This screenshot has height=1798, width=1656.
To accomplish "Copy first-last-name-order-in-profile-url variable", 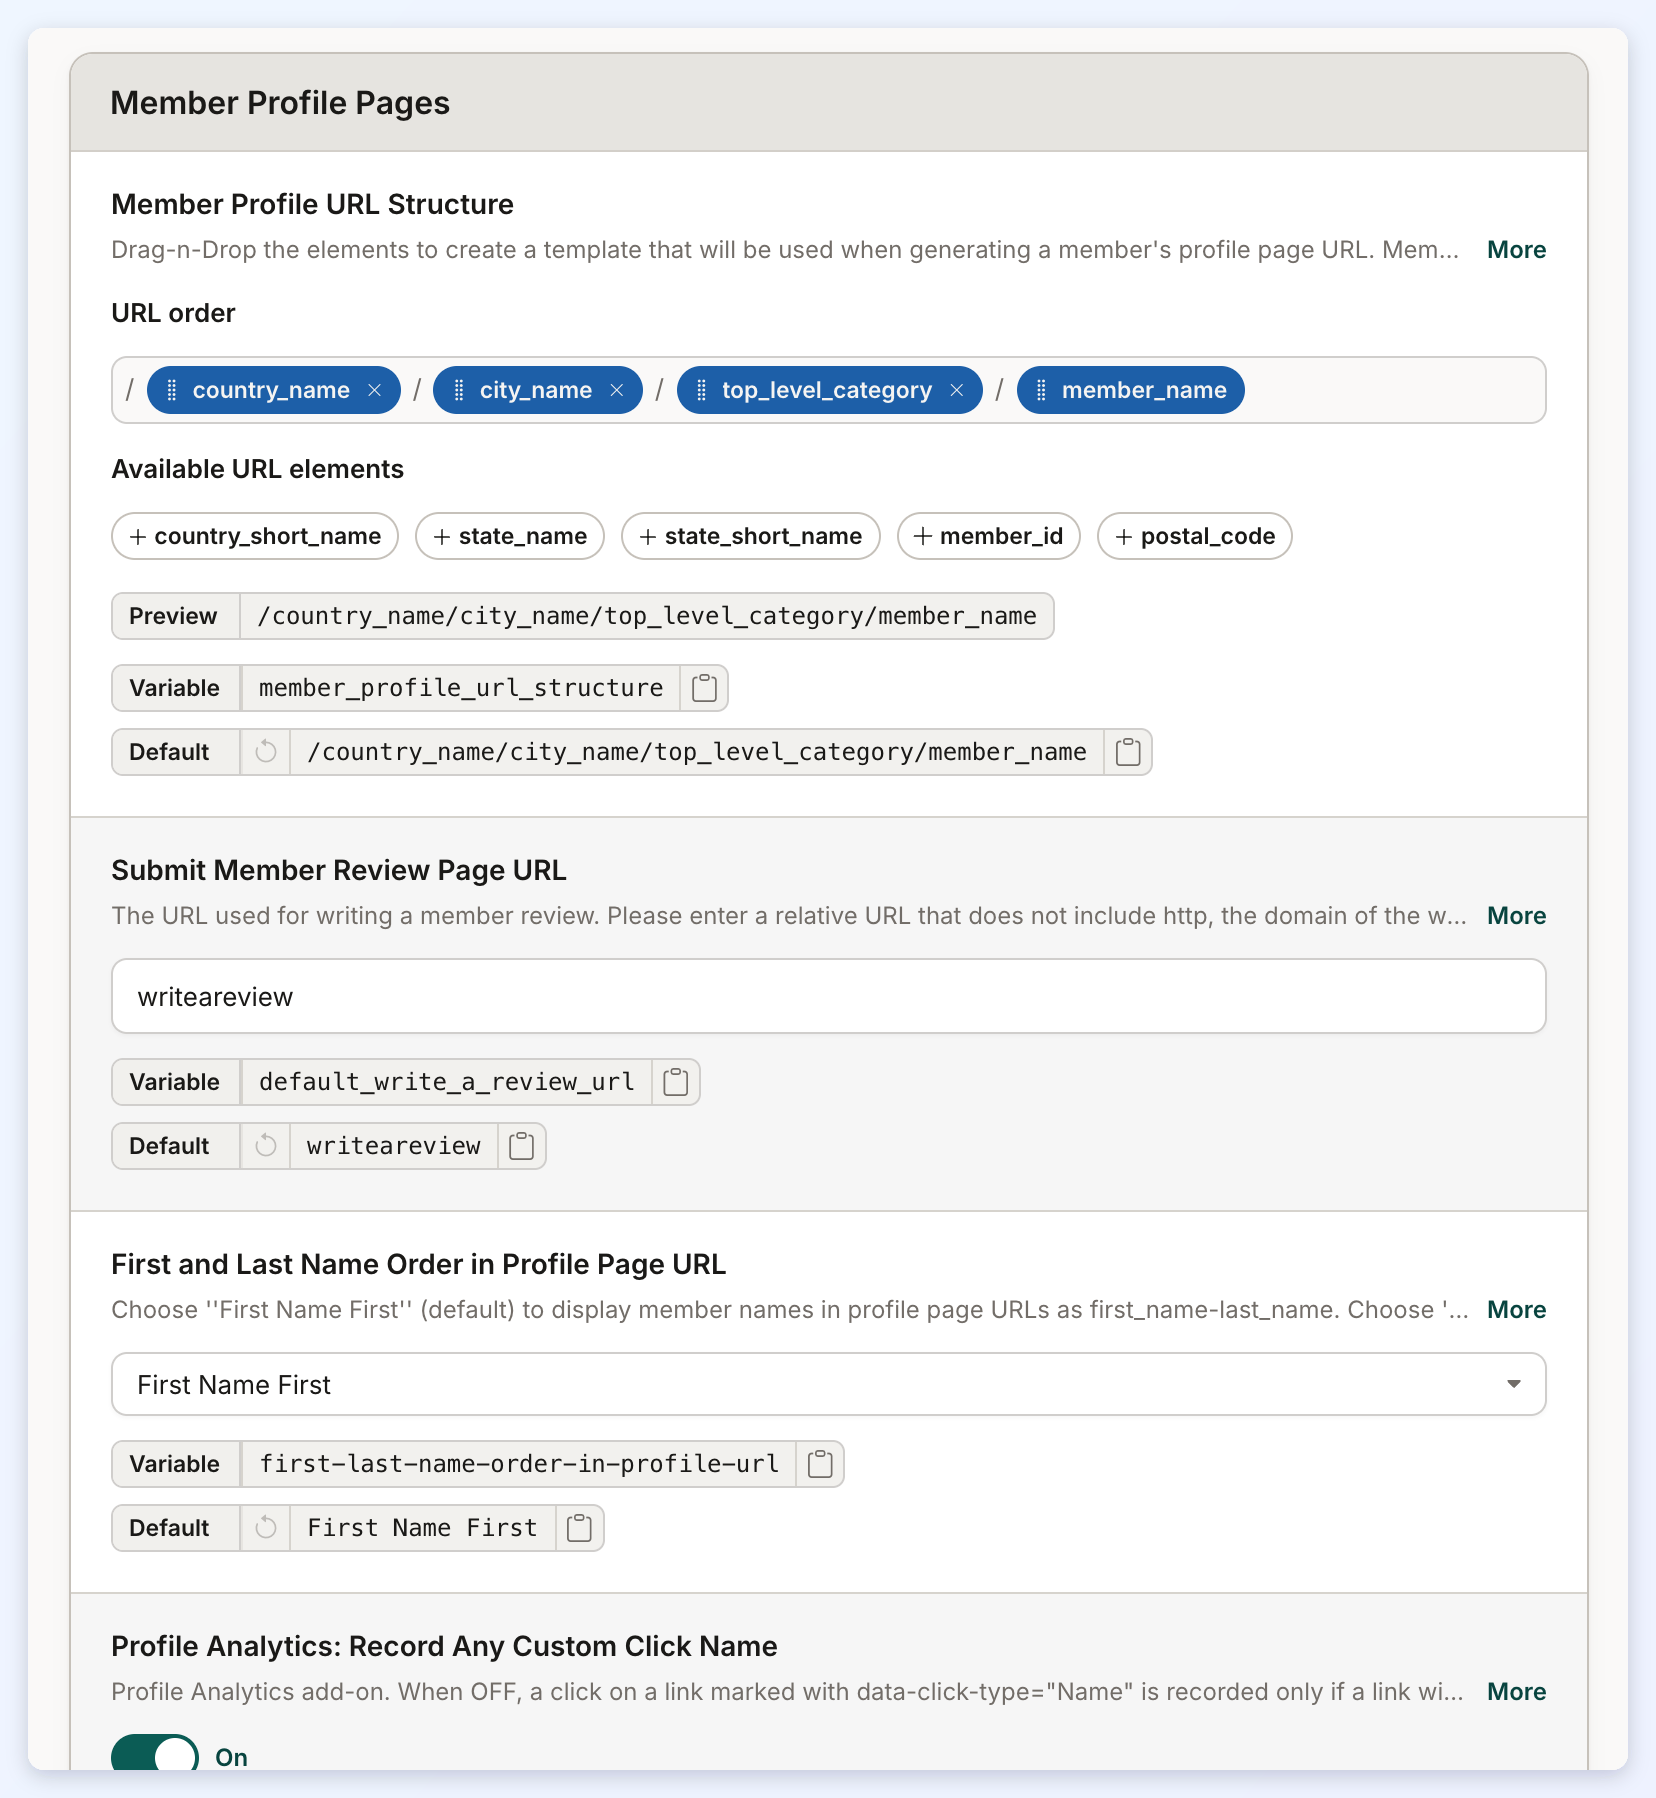I will (820, 1464).
